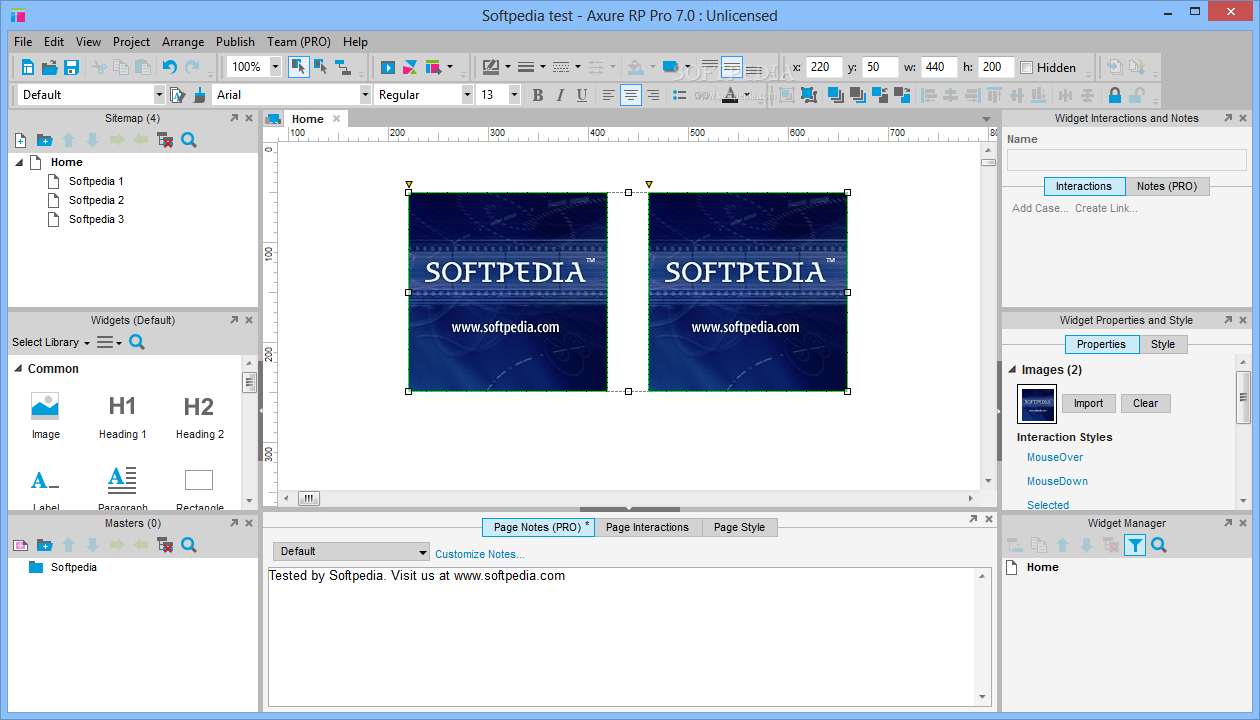Viewport: 1260px width, 720px height.
Task: Open the widget style editor icon
Action: pos(177,95)
